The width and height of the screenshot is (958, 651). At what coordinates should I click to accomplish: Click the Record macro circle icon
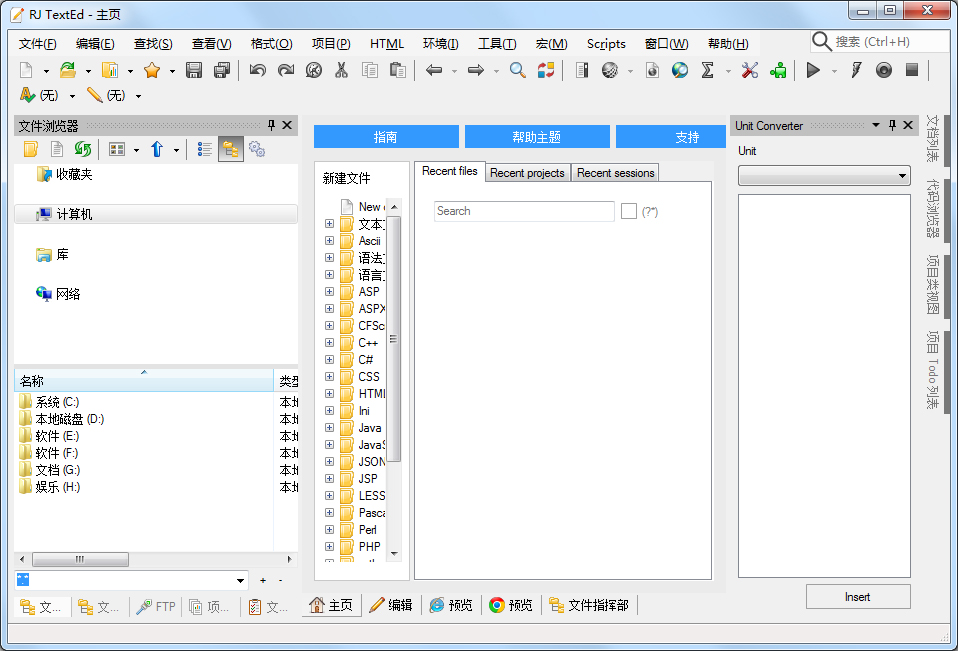tap(883, 70)
